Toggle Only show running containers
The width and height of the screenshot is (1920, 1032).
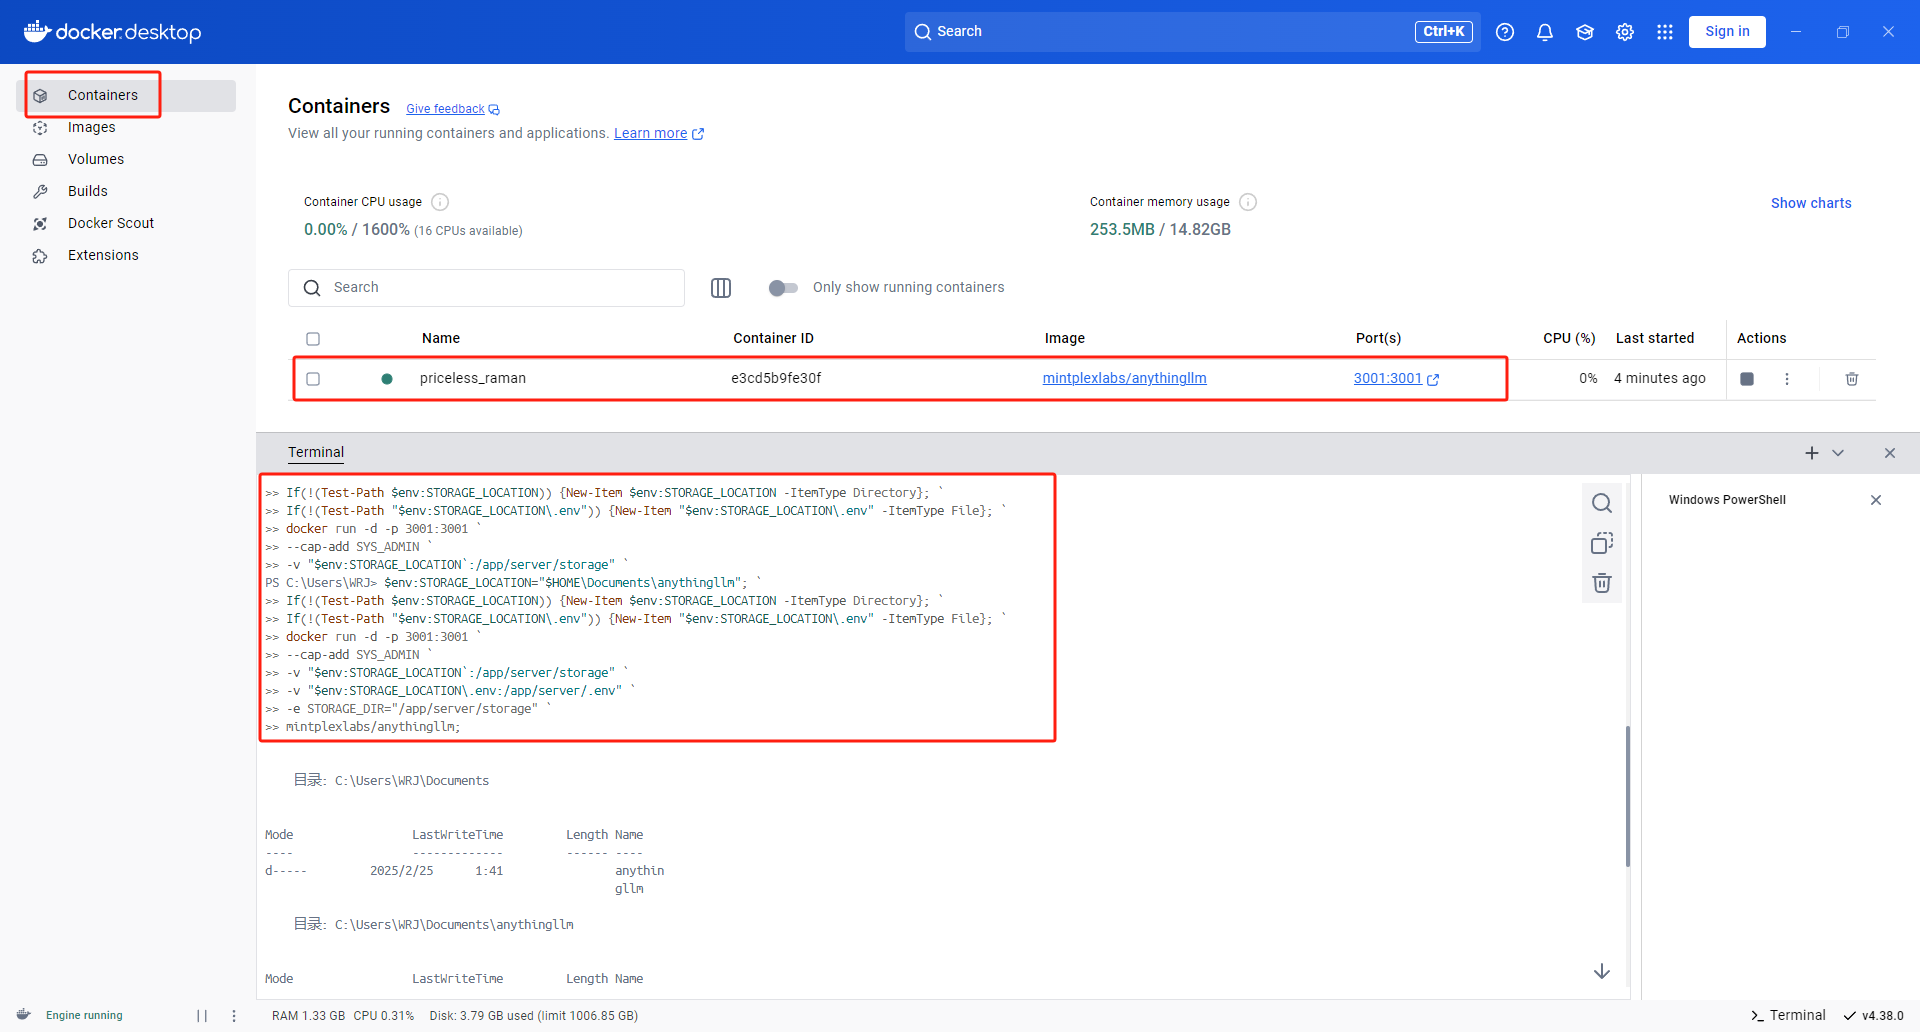[783, 288]
